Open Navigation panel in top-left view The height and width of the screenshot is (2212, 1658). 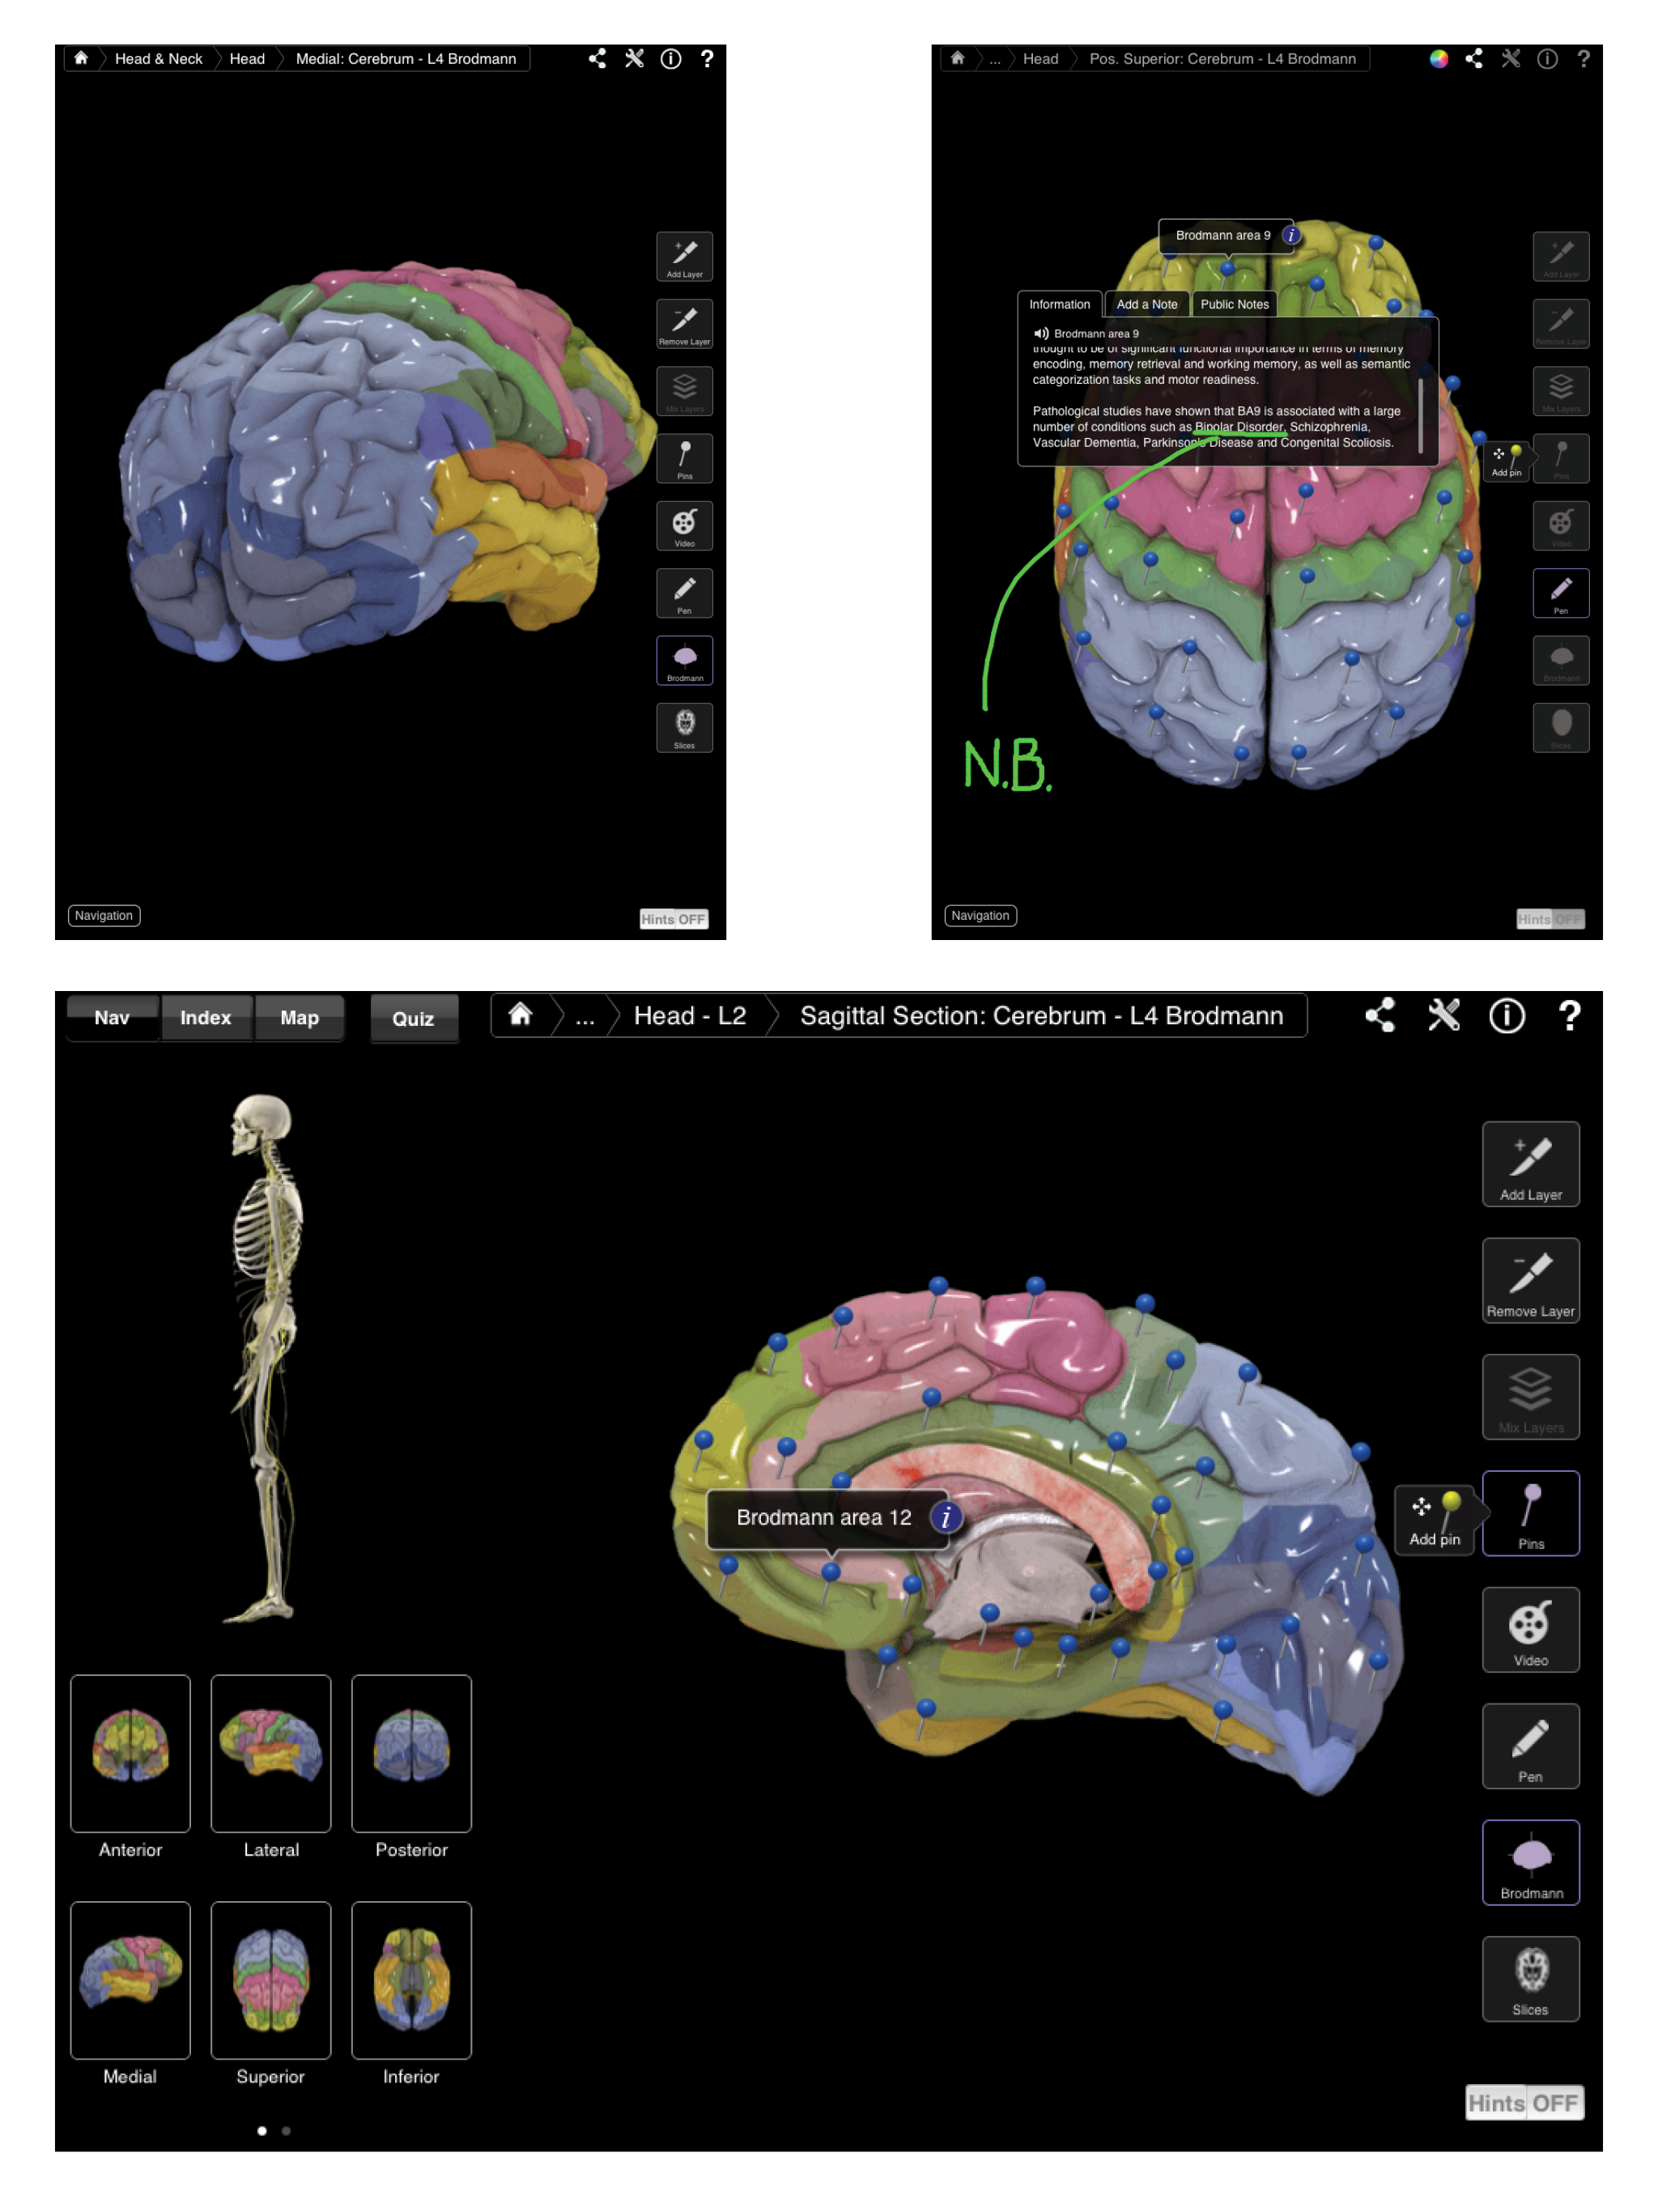coord(104,915)
